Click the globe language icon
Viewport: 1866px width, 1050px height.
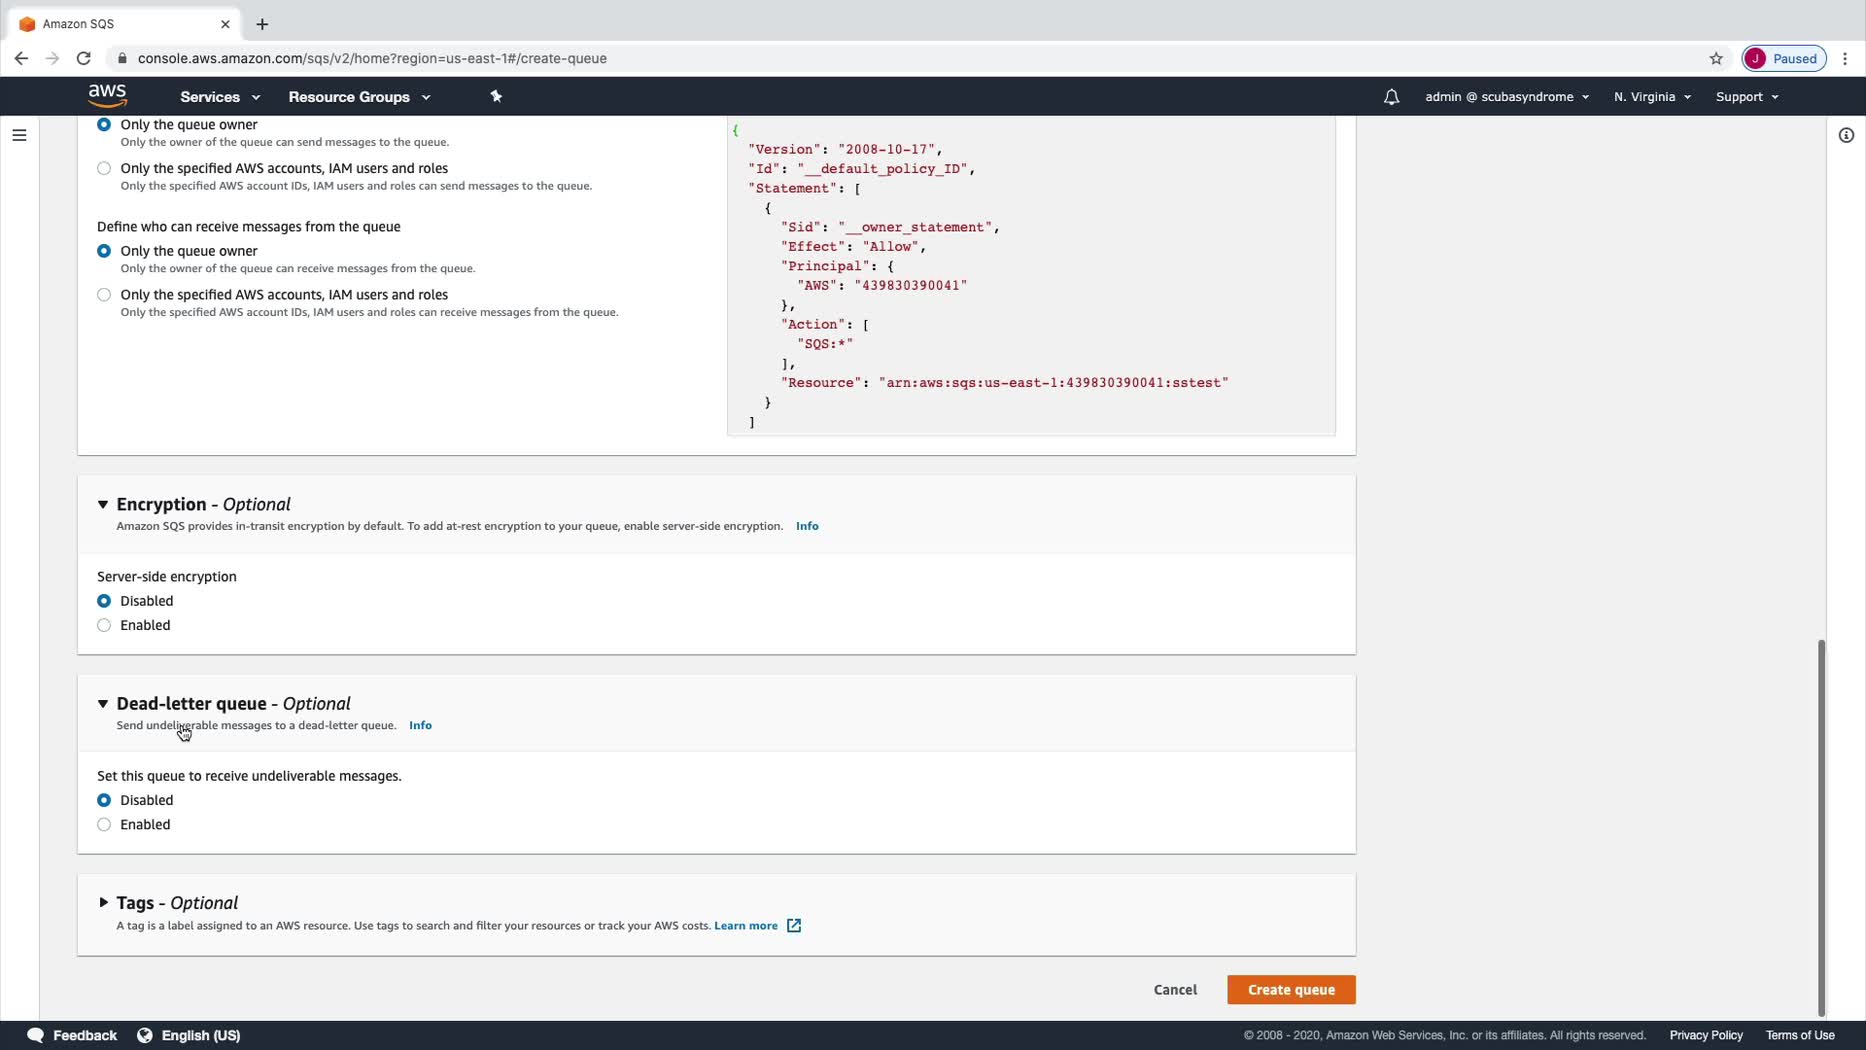[145, 1035]
